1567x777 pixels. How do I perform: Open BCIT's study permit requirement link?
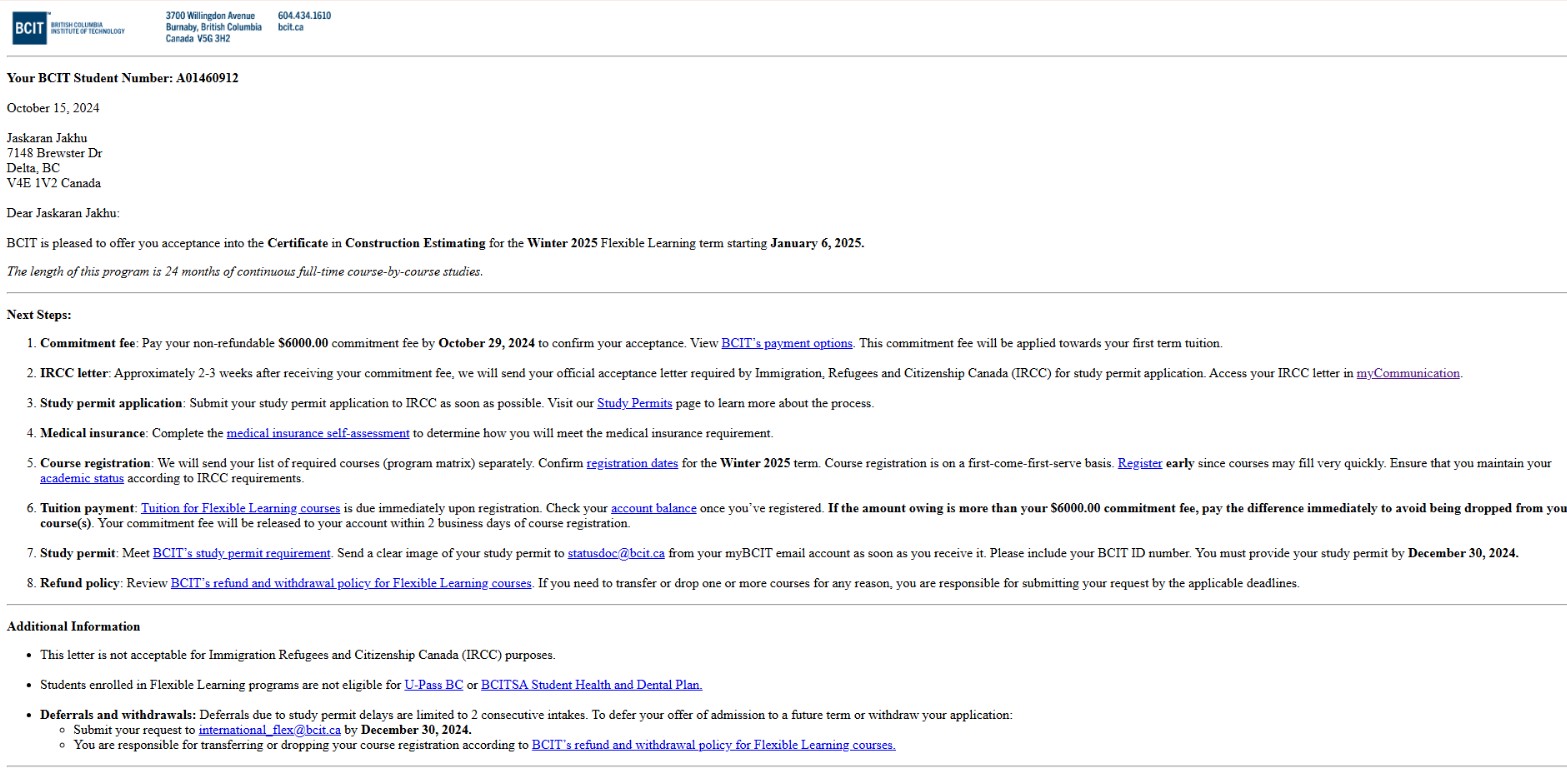pyautogui.click(x=241, y=553)
